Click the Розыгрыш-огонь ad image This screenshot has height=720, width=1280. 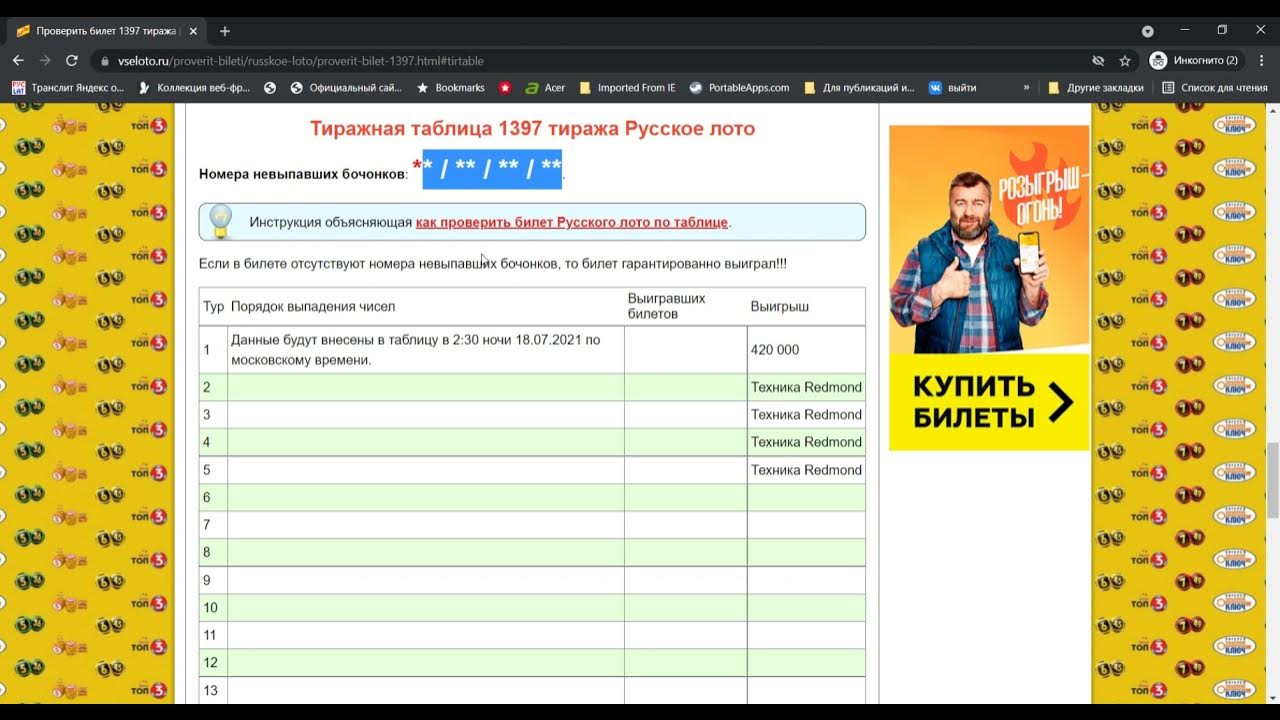coord(989,239)
